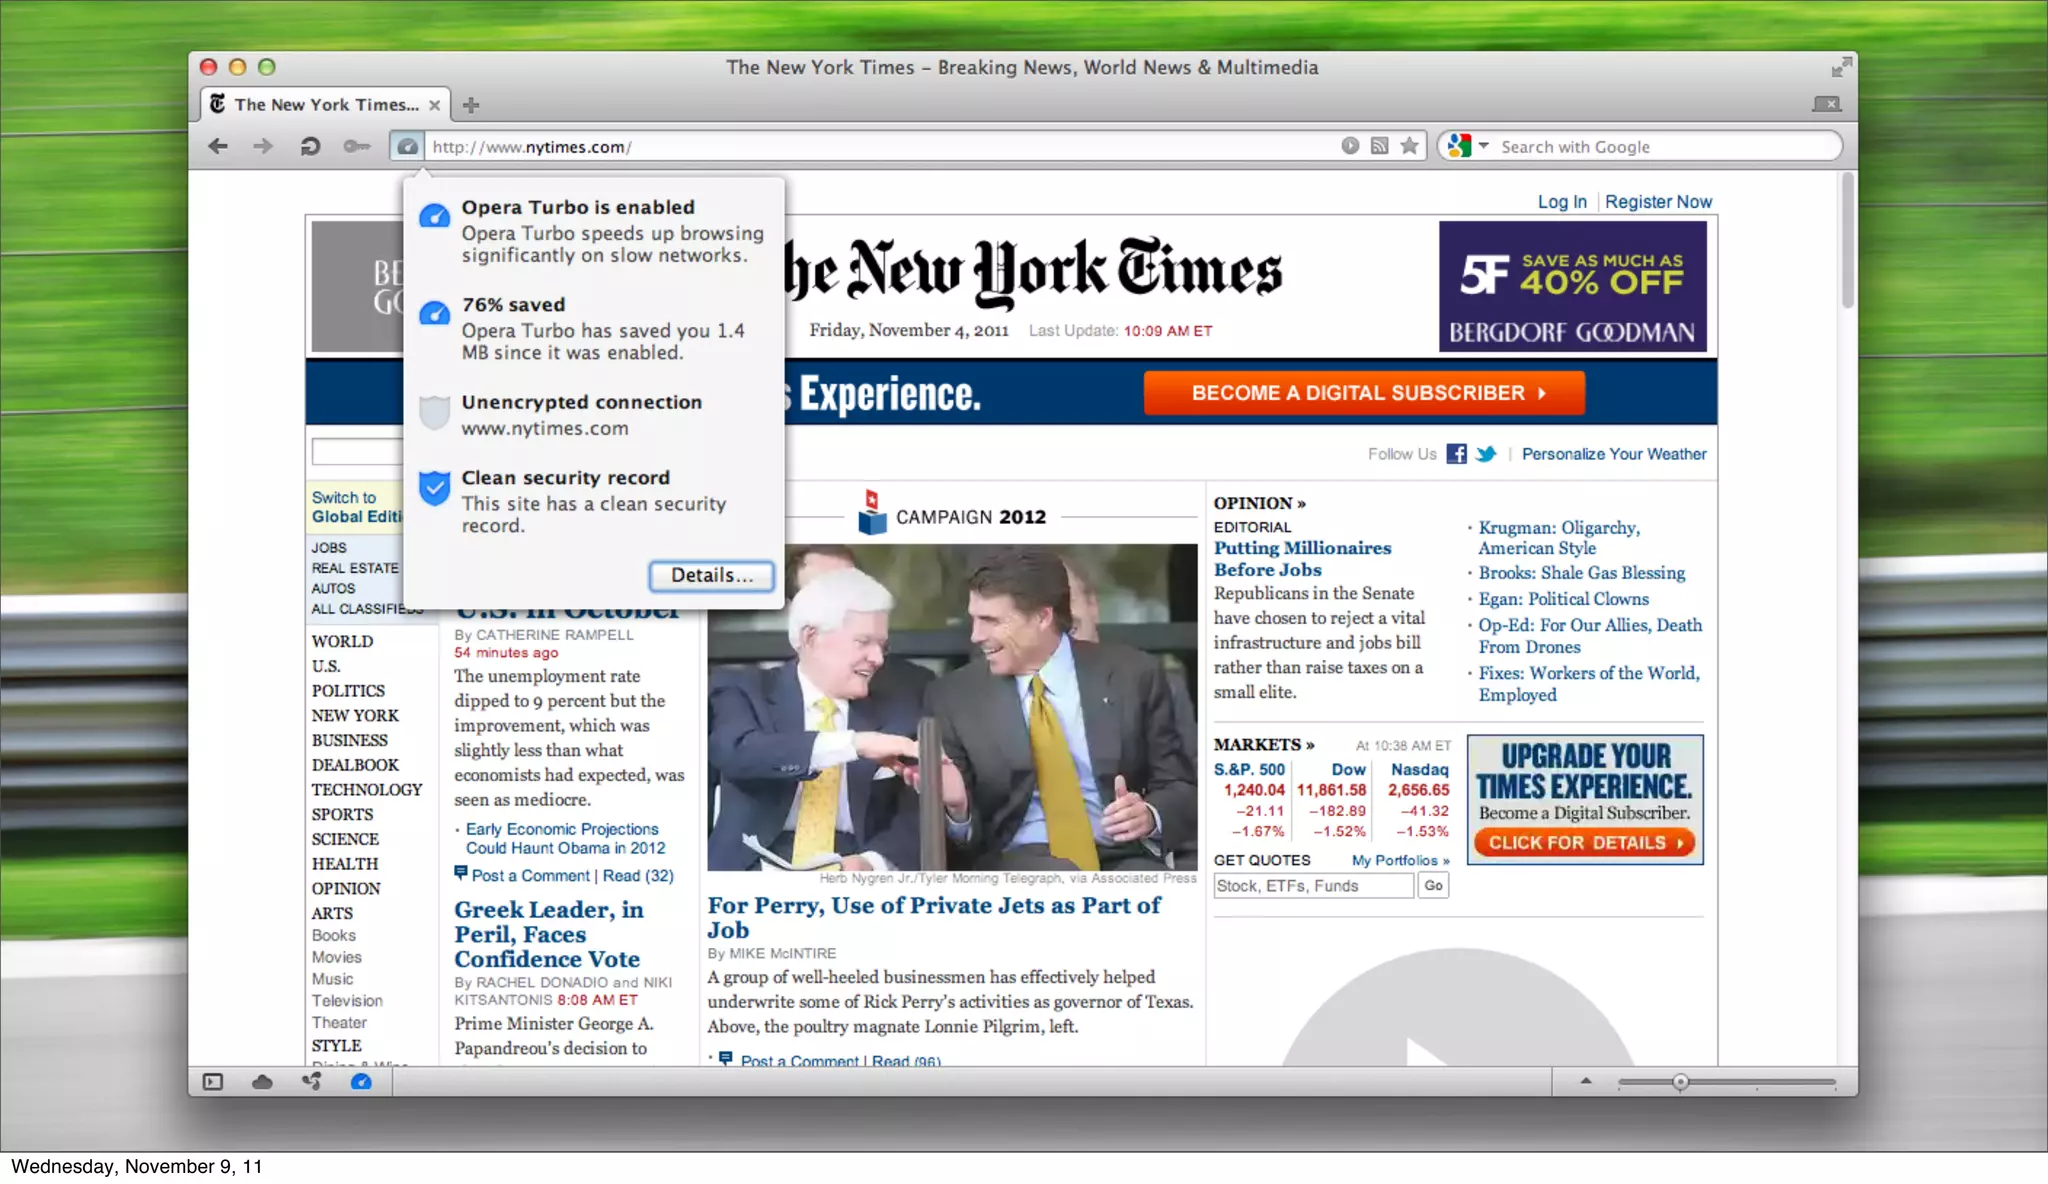Click the Stock, ETFs, Funds quote field
This screenshot has height=1184, width=2048.
pos(1313,886)
